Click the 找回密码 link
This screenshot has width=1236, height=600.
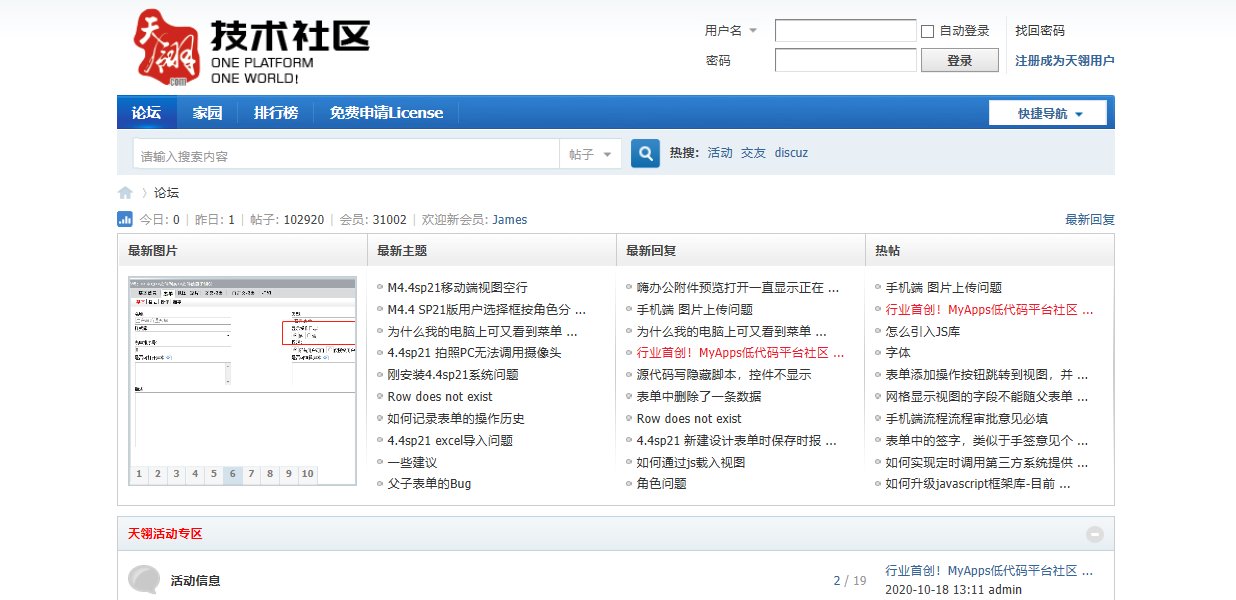1039,31
